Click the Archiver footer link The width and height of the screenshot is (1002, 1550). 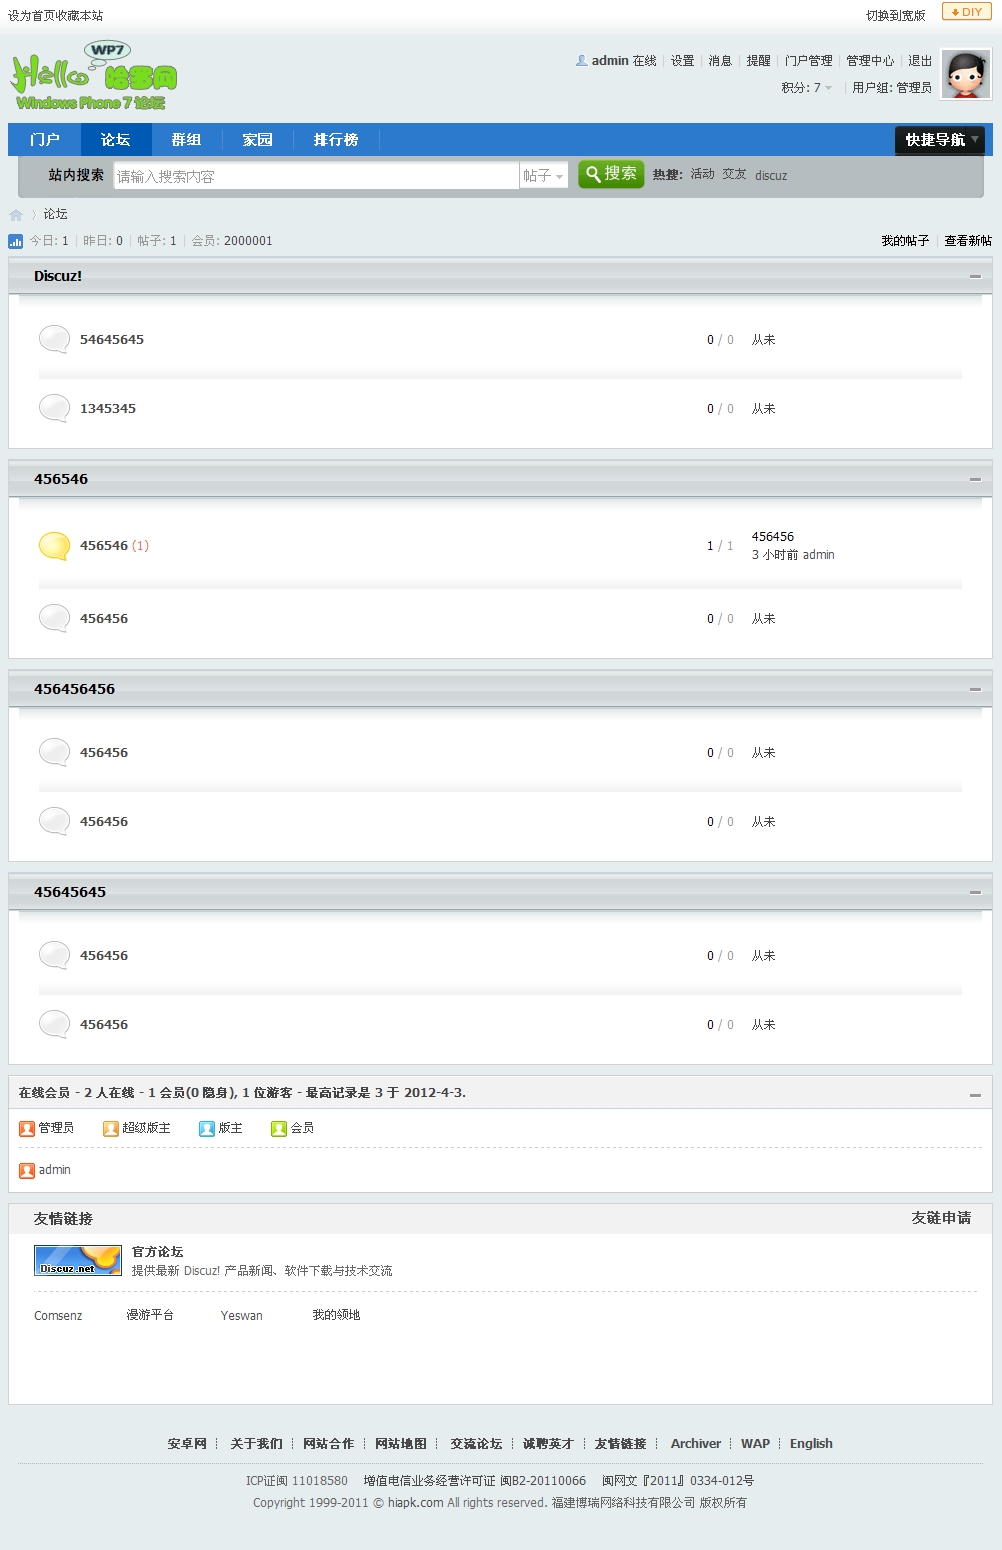pyautogui.click(x=696, y=1444)
